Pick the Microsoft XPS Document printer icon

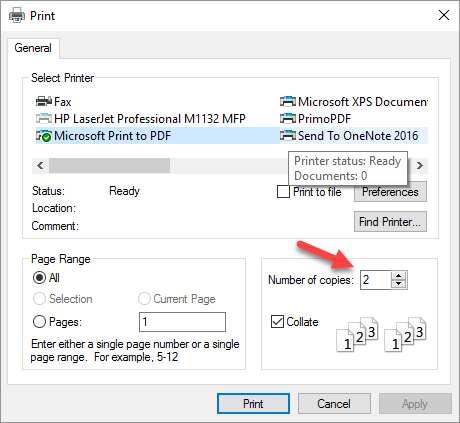288,101
